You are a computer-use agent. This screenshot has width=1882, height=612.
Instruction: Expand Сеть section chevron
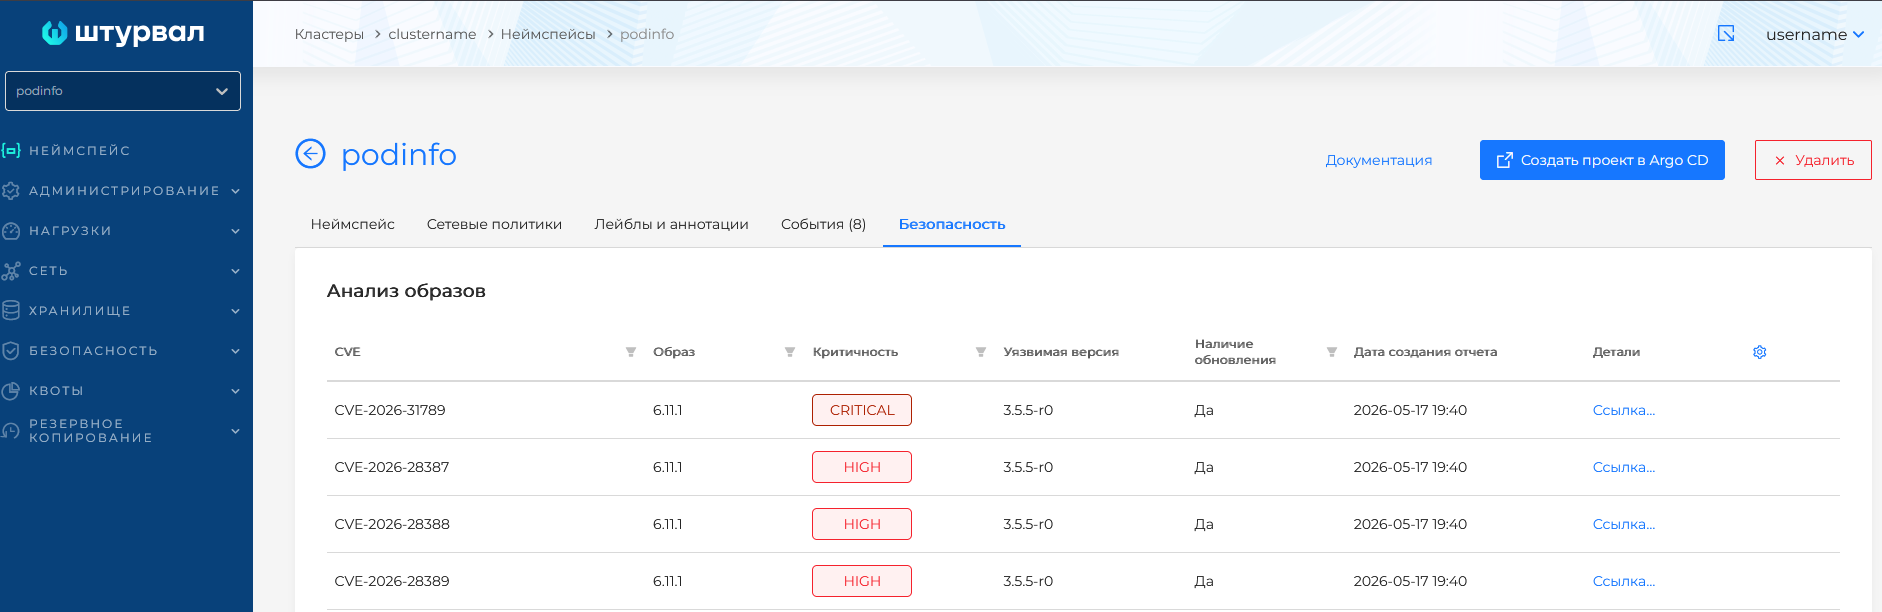coord(236,271)
